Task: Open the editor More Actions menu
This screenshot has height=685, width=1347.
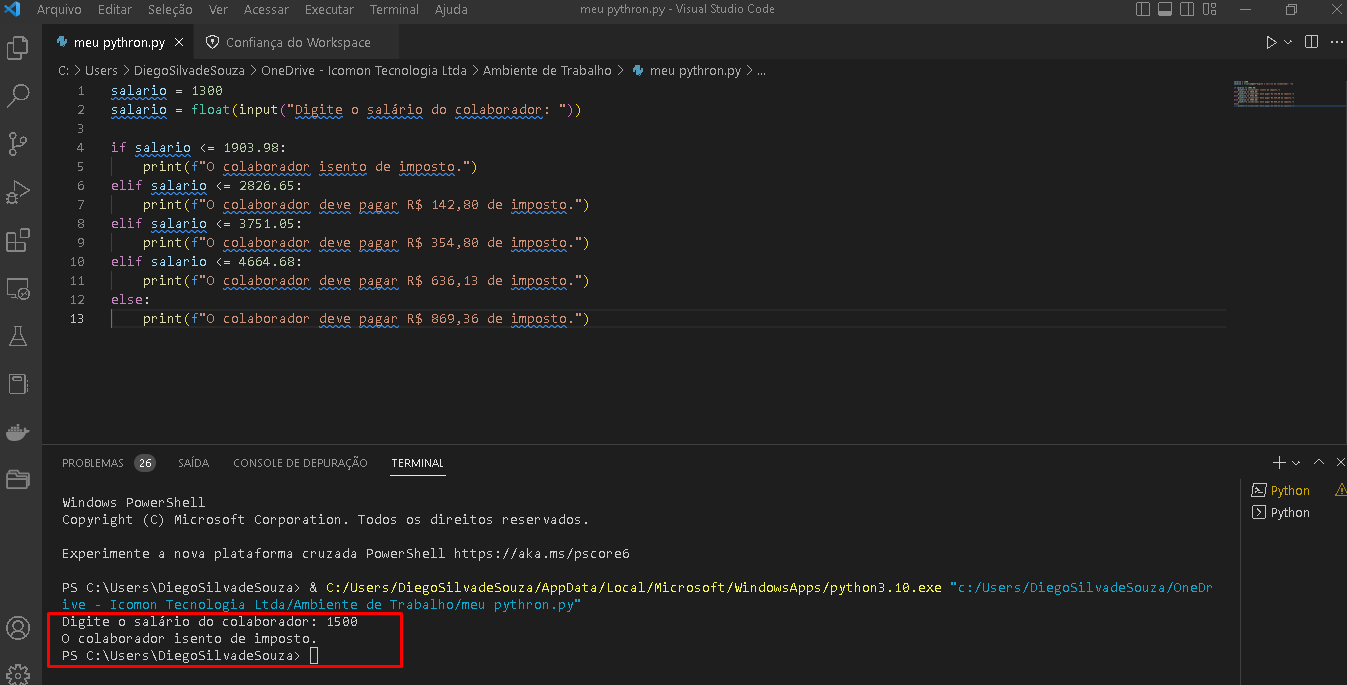Action: click(1337, 42)
